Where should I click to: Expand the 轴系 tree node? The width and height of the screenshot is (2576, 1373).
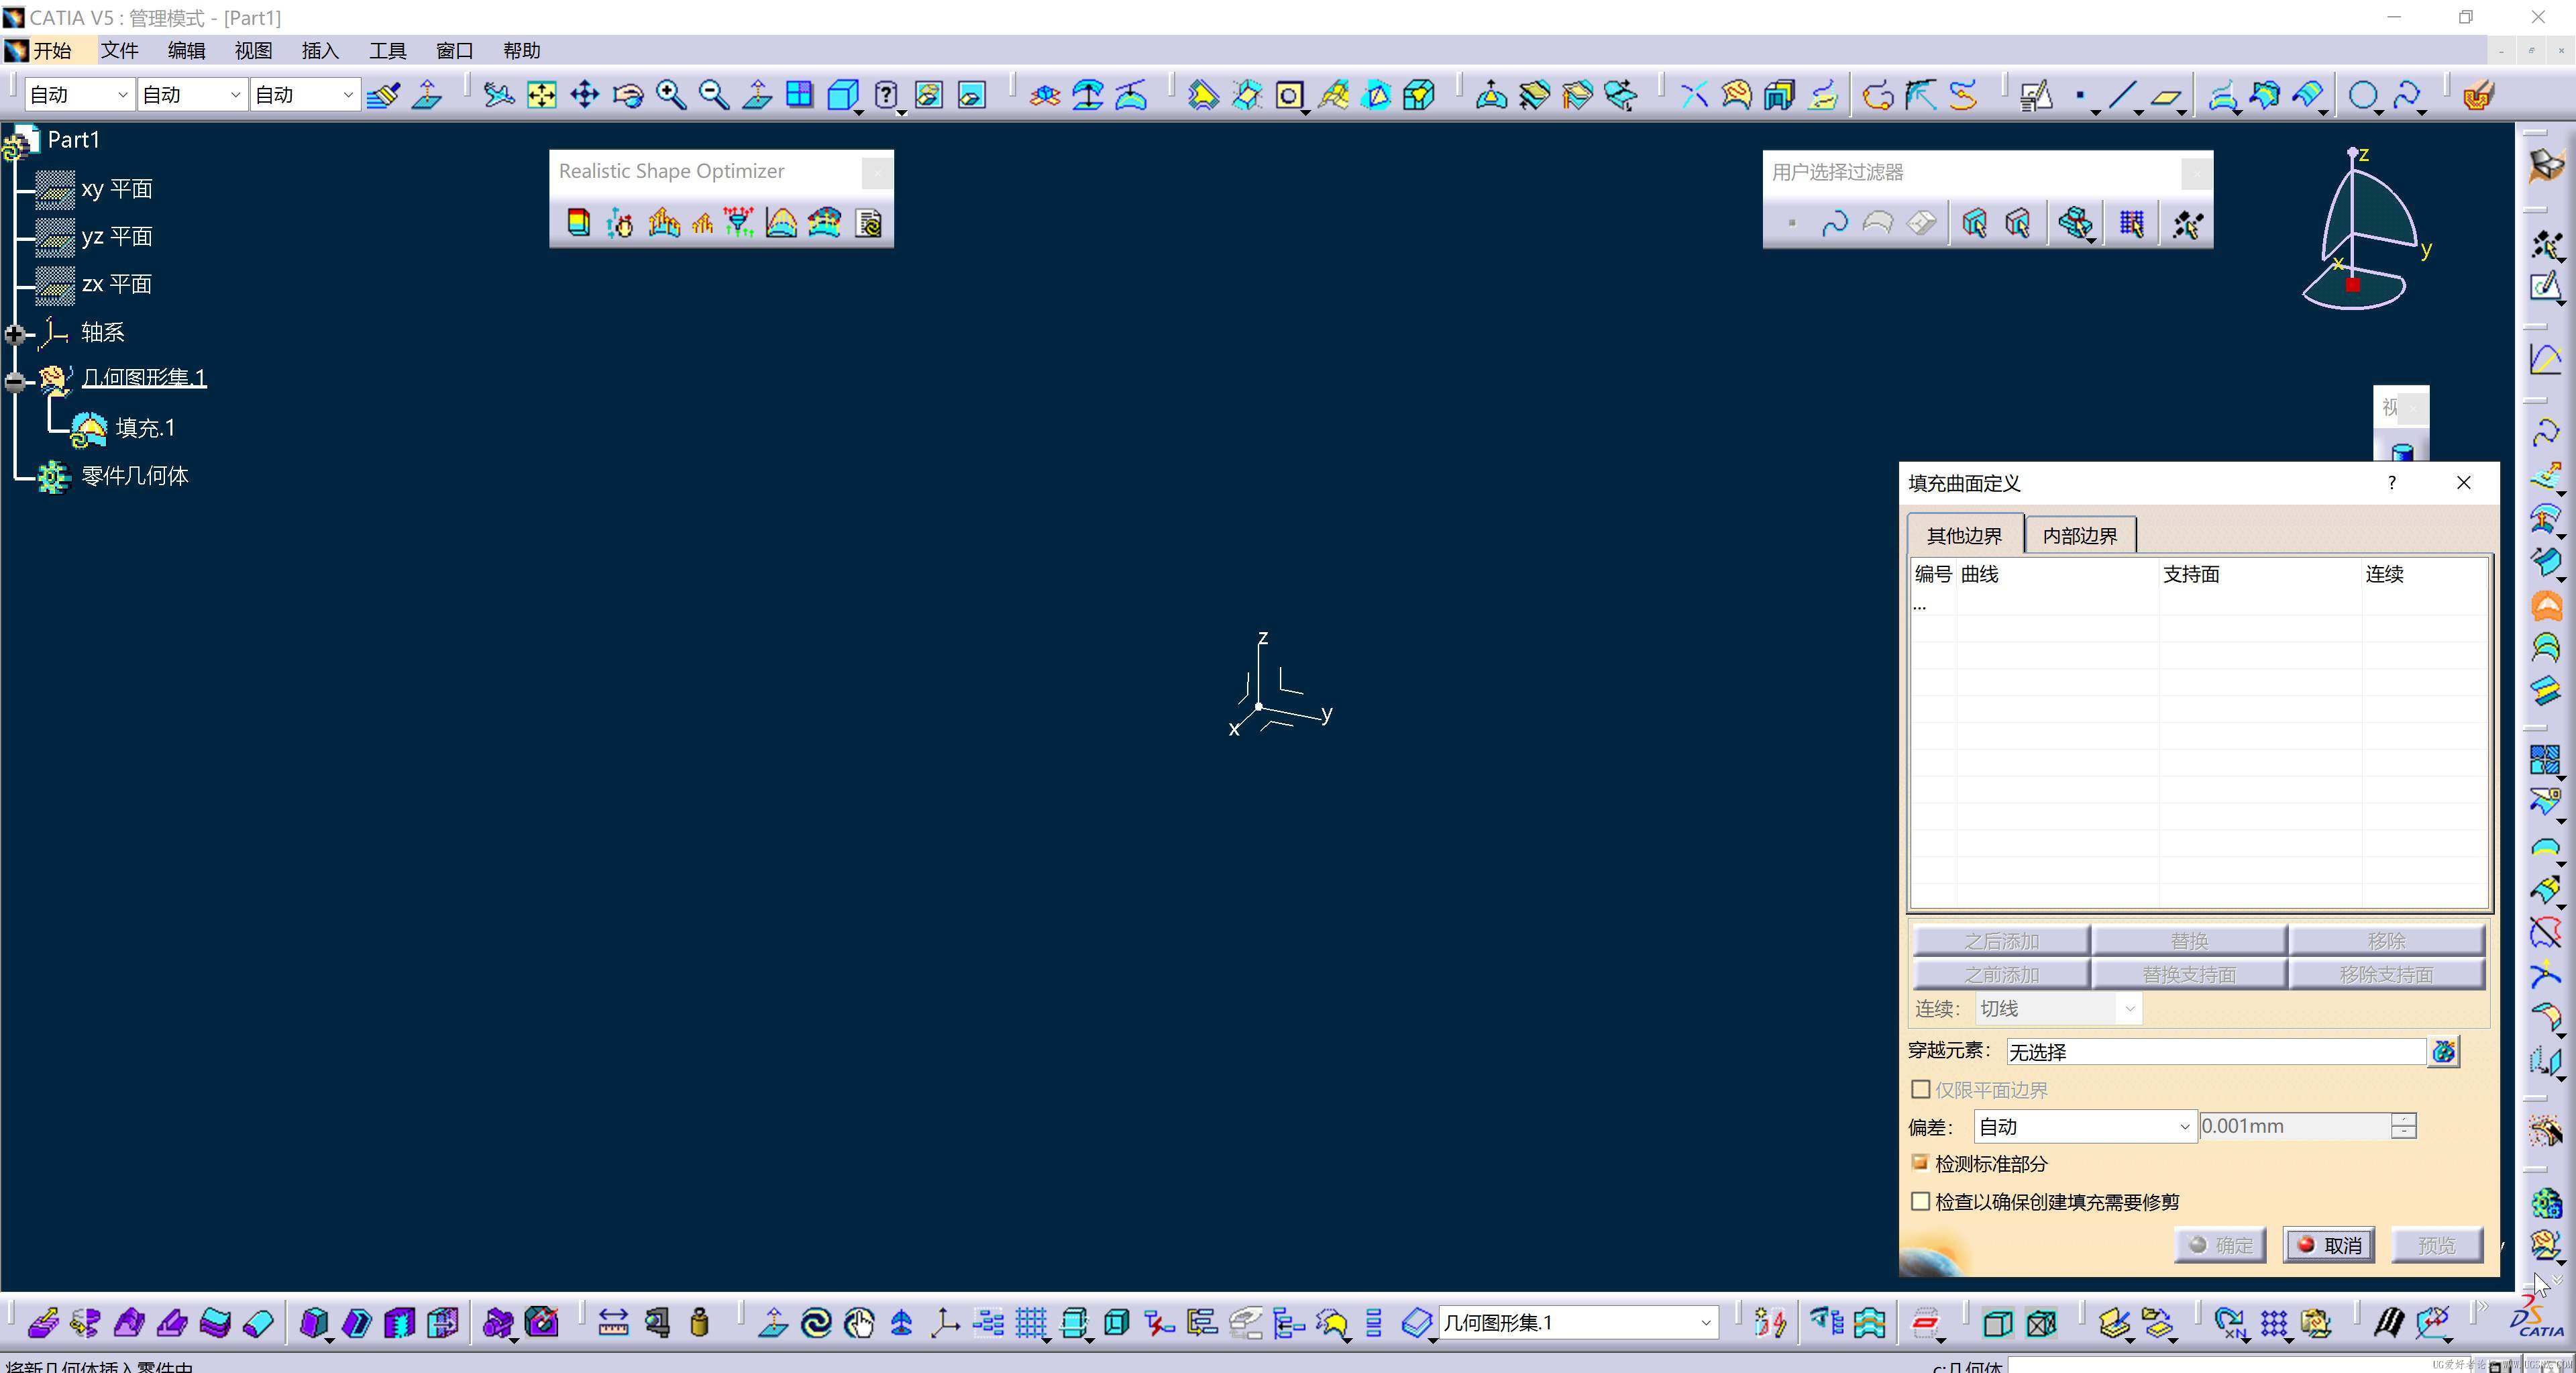pos(15,334)
